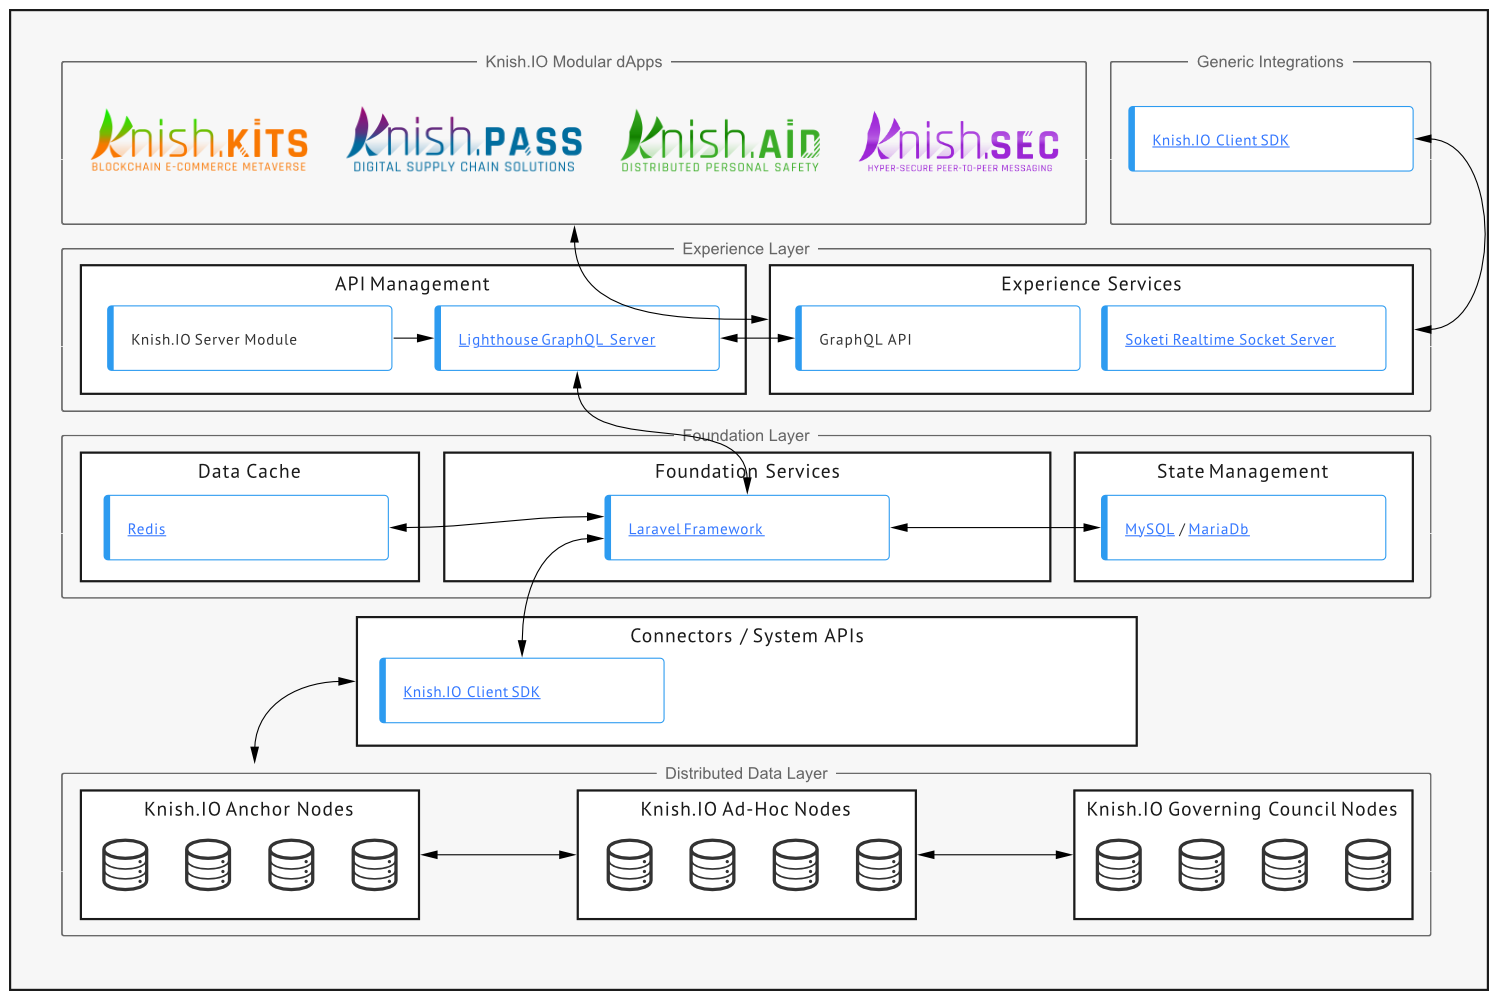
Task: Click the fourth Ad-Hoc Nodes database icon
Action: 879,865
